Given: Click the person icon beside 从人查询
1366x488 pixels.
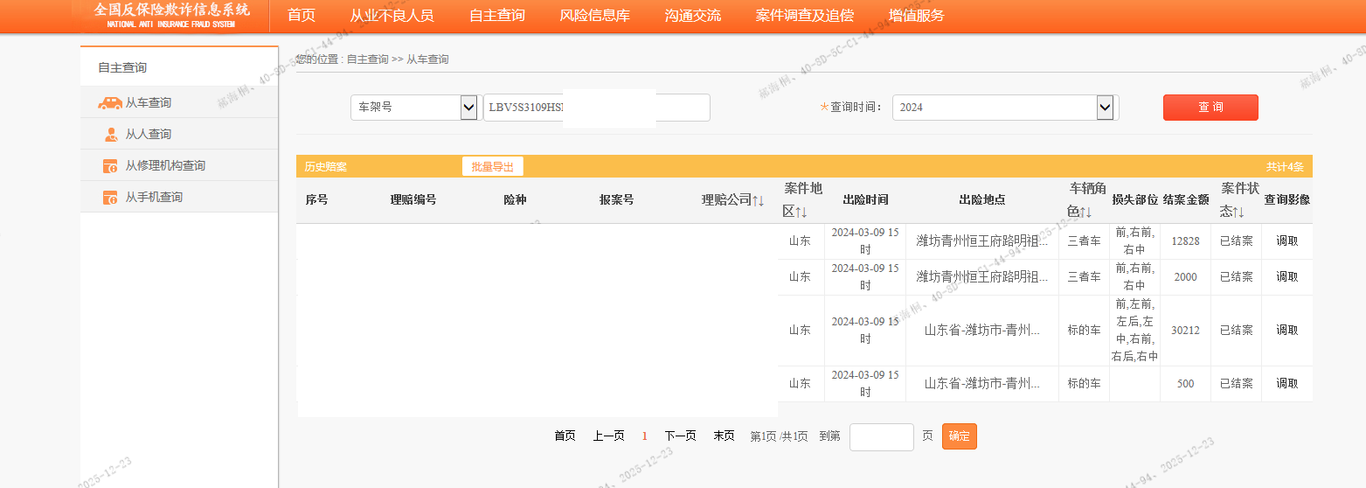Looking at the screenshot, I should [110, 135].
